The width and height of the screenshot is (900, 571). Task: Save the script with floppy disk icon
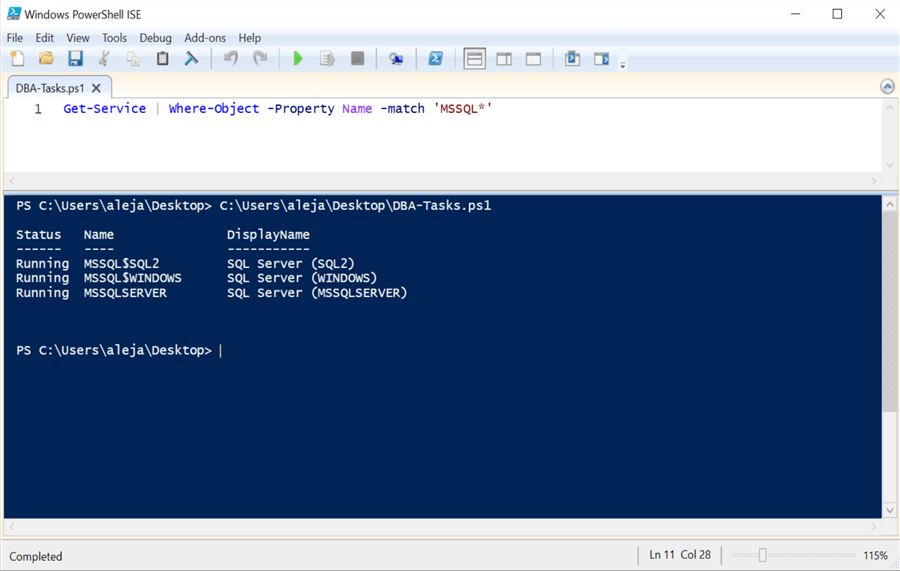[x=75, y=59]
